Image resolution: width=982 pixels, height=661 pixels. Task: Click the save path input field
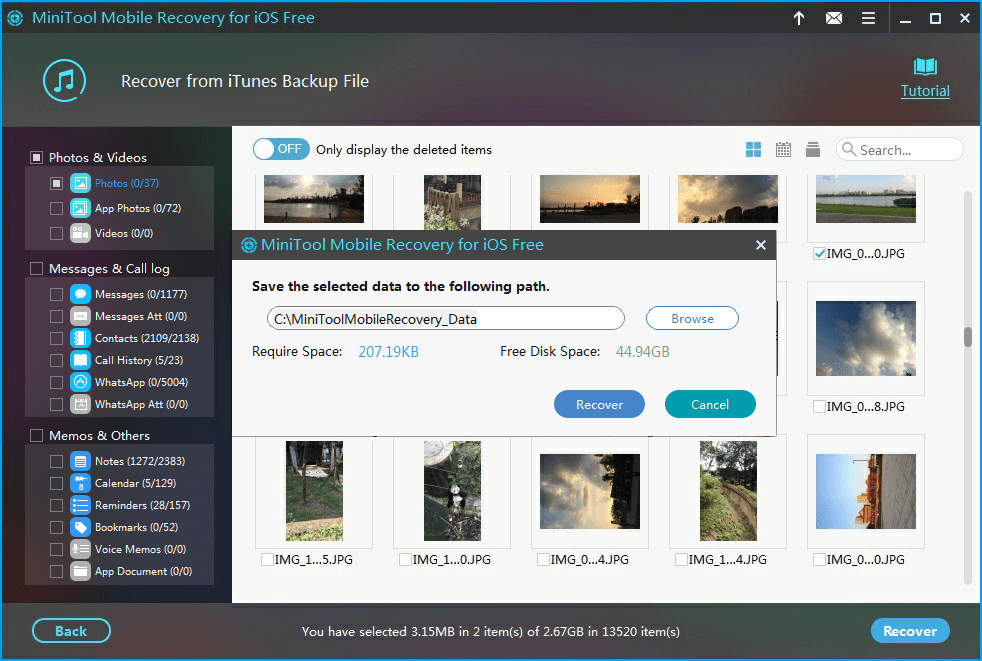coord(446,318)
